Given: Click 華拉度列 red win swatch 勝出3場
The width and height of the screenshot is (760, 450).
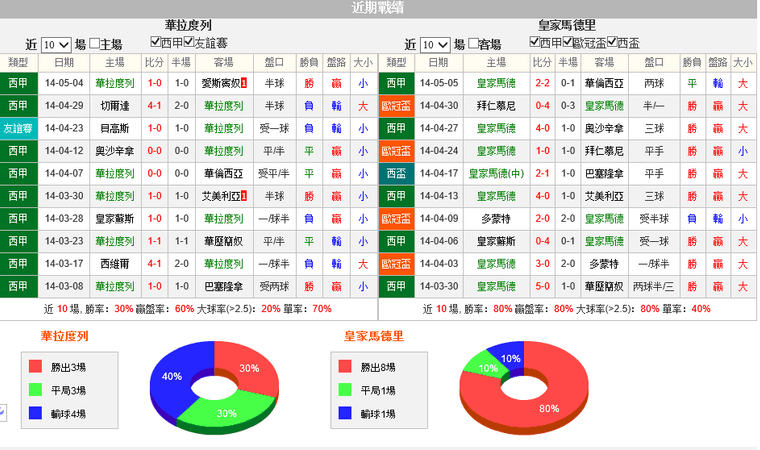Looking at the screenshot, I should [x=35, y=367].
